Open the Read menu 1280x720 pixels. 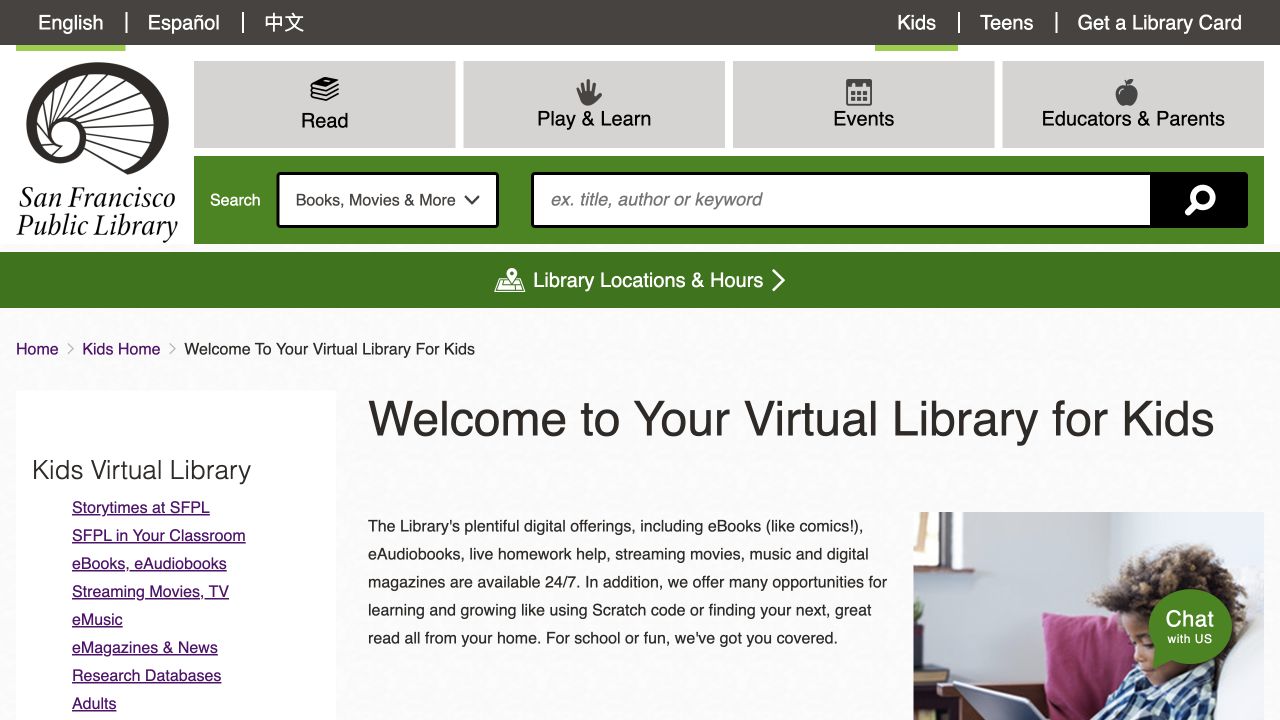(x=325, y=104)
